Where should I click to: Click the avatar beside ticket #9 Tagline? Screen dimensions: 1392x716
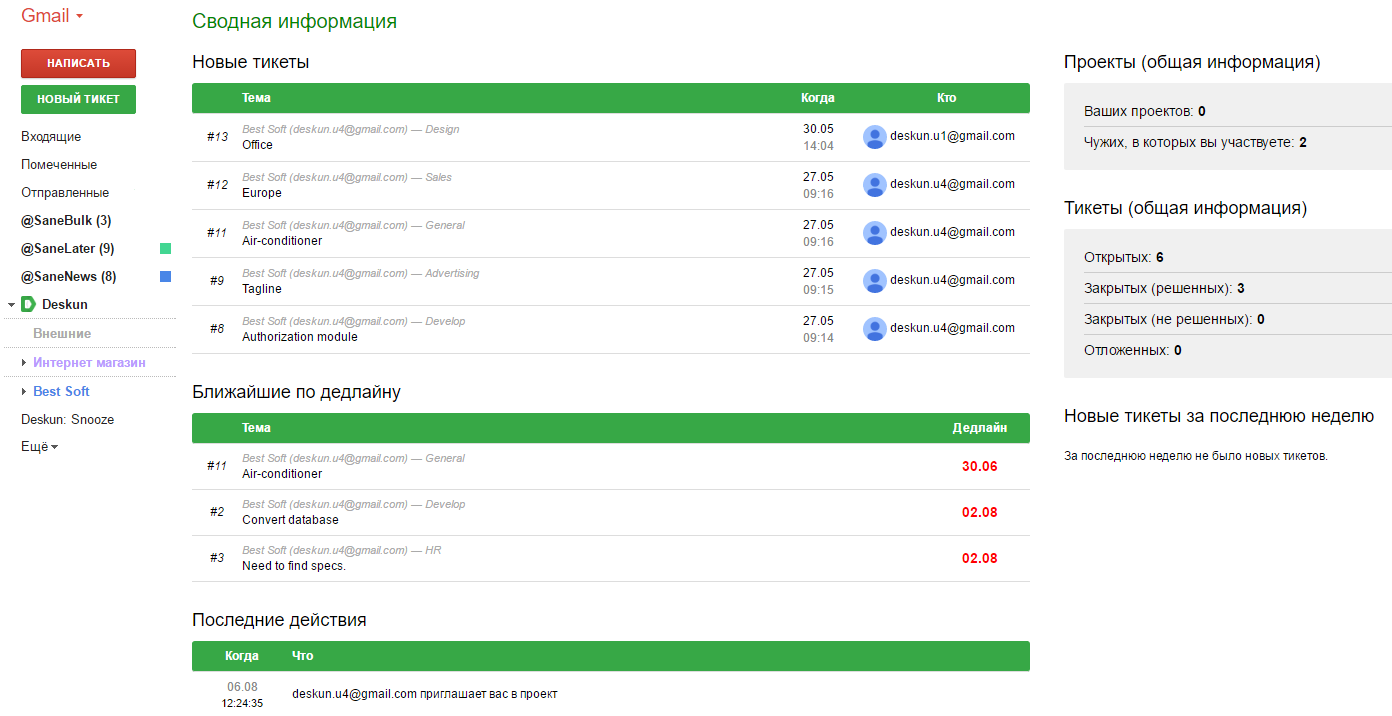pos(874,280)
